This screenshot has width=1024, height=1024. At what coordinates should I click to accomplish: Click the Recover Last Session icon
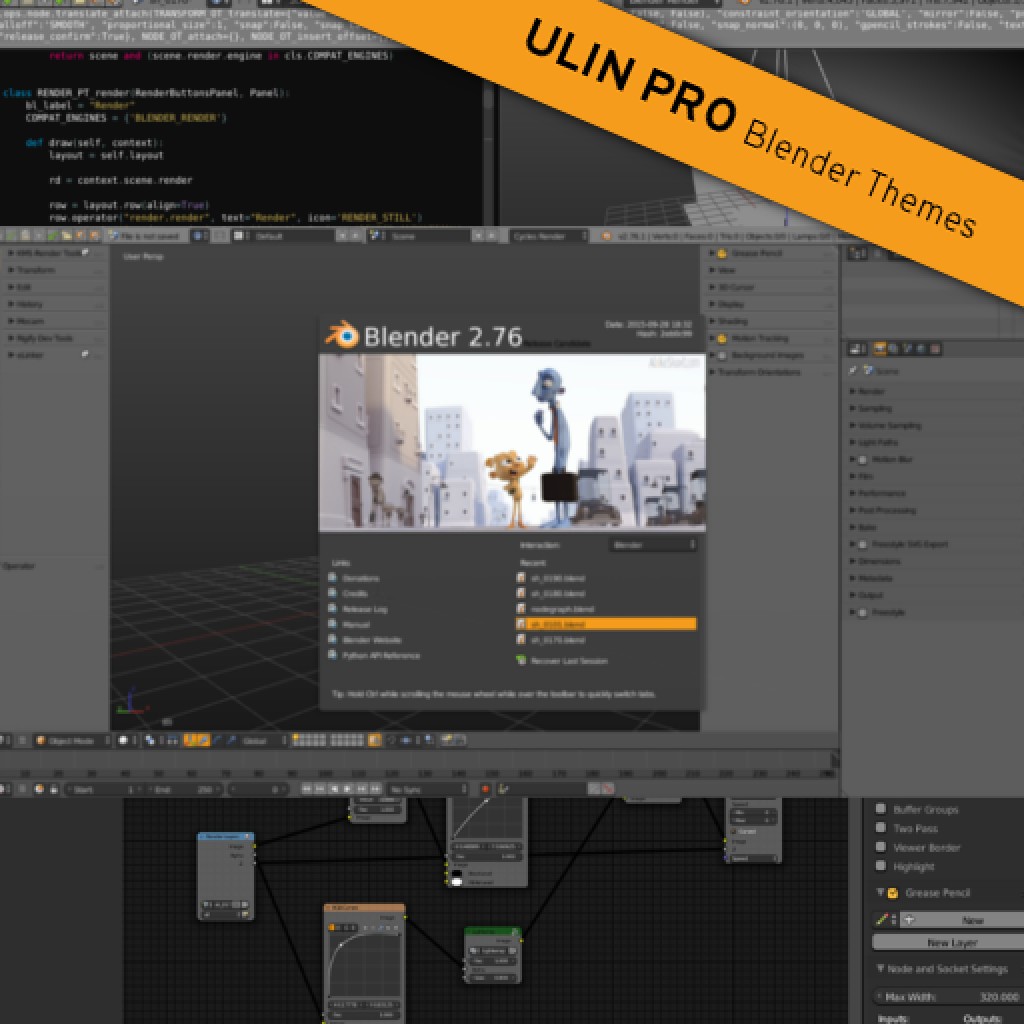[520, 661]
